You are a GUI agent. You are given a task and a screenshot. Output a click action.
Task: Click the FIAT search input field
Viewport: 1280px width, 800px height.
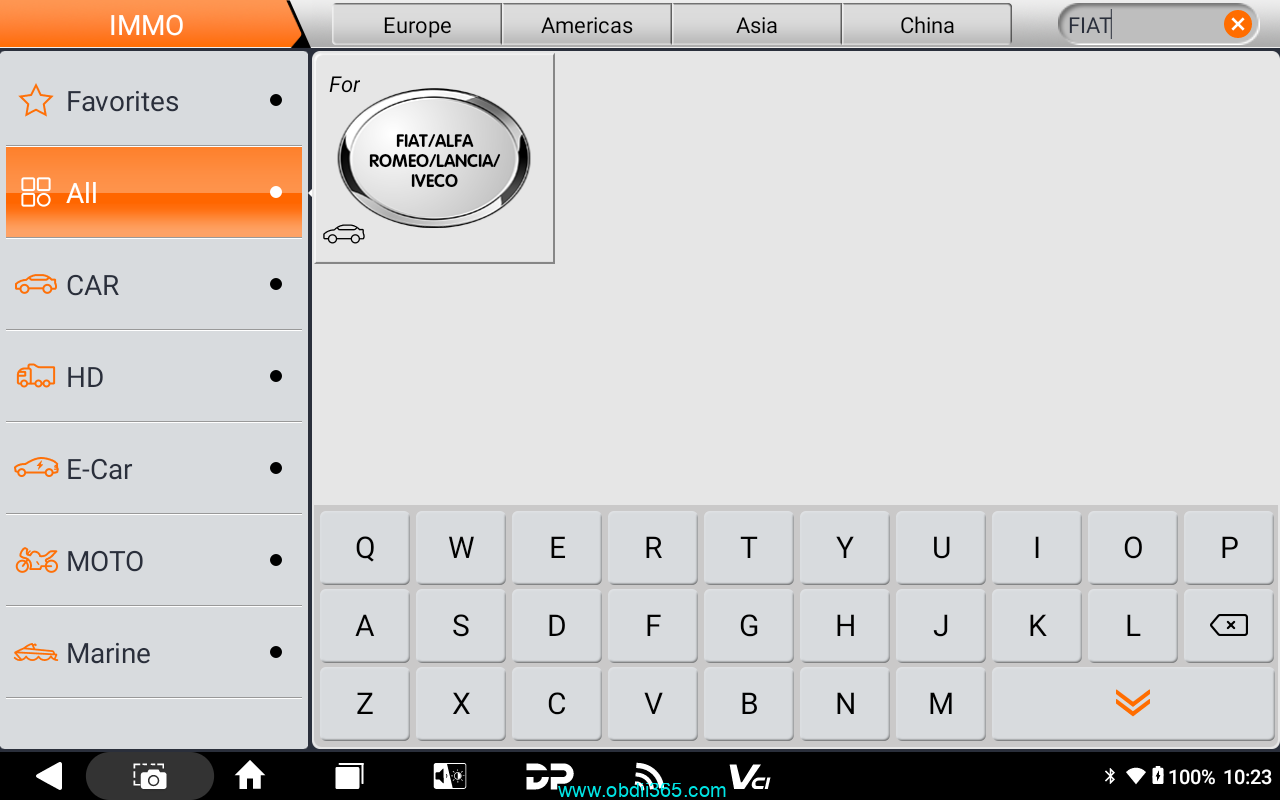pyautogui.click(x=1140, y=25)
